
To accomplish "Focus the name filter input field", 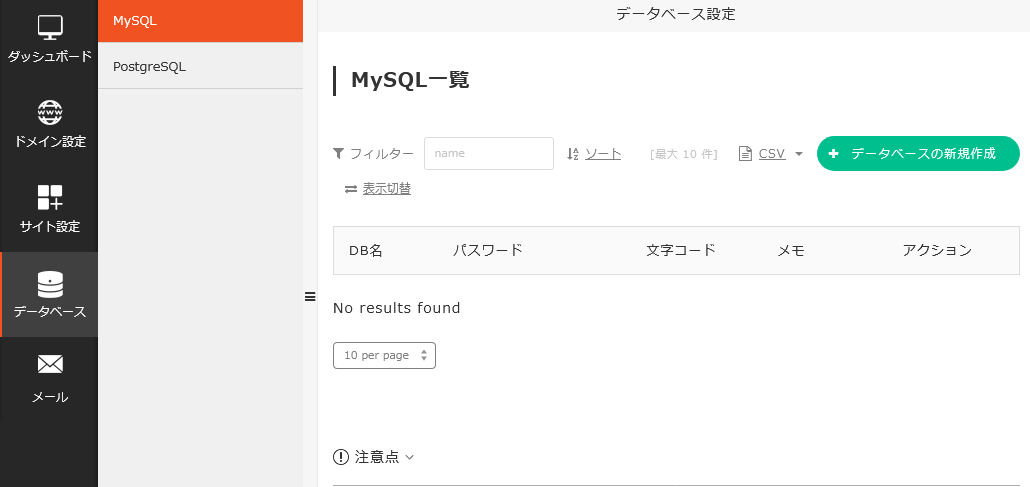I will [x=489, y=153].
